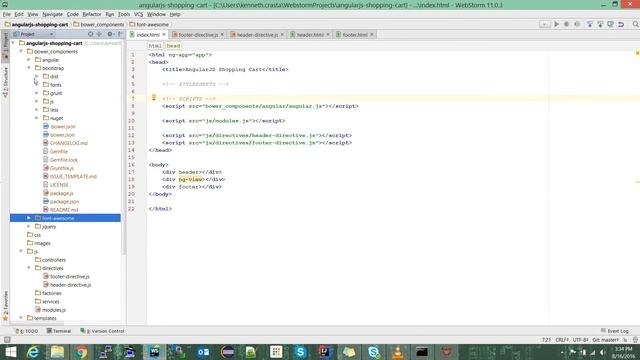Collapse the directives folder
This screenshot has height=360, width=640.
pos(29,268)
